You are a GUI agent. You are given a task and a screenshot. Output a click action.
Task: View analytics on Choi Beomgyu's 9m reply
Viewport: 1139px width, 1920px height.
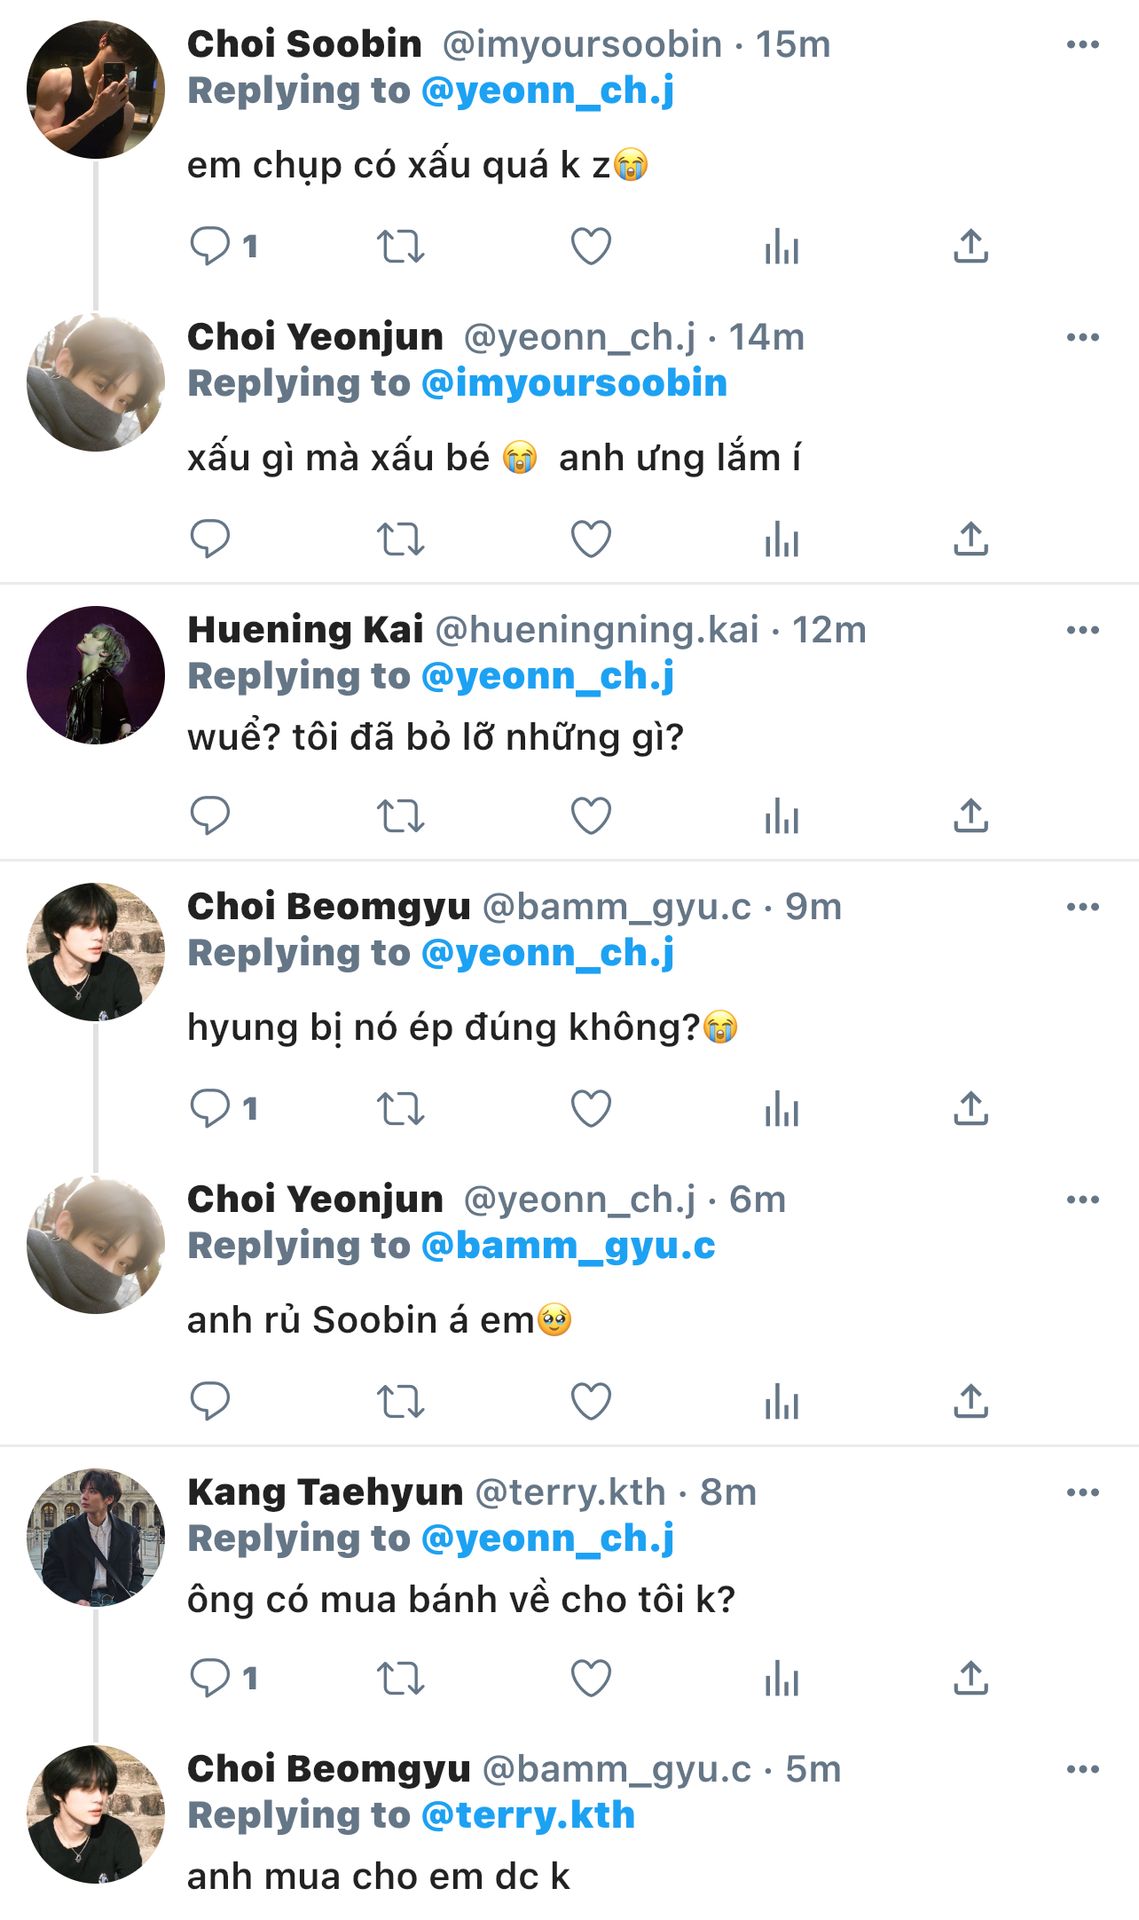tap(781, 1108)
